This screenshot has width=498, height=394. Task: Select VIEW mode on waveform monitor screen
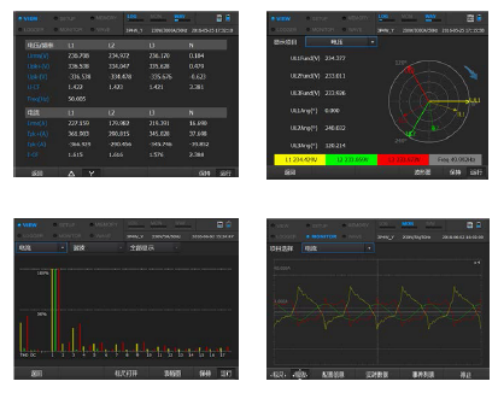click(280, 226)
